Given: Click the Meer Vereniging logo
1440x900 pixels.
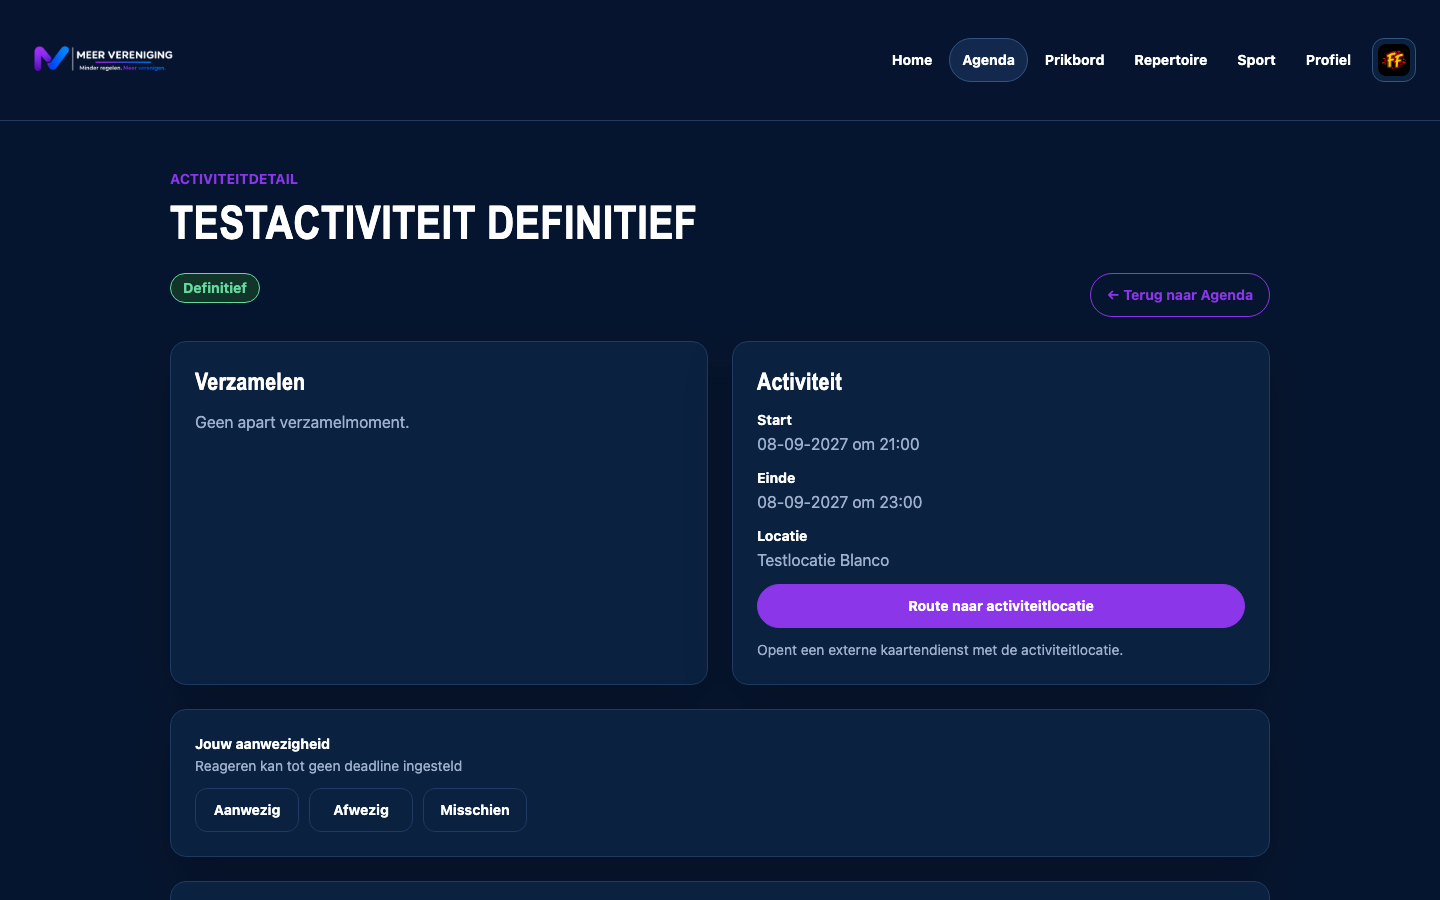Looking at the screenshot, I should [103, 59].
